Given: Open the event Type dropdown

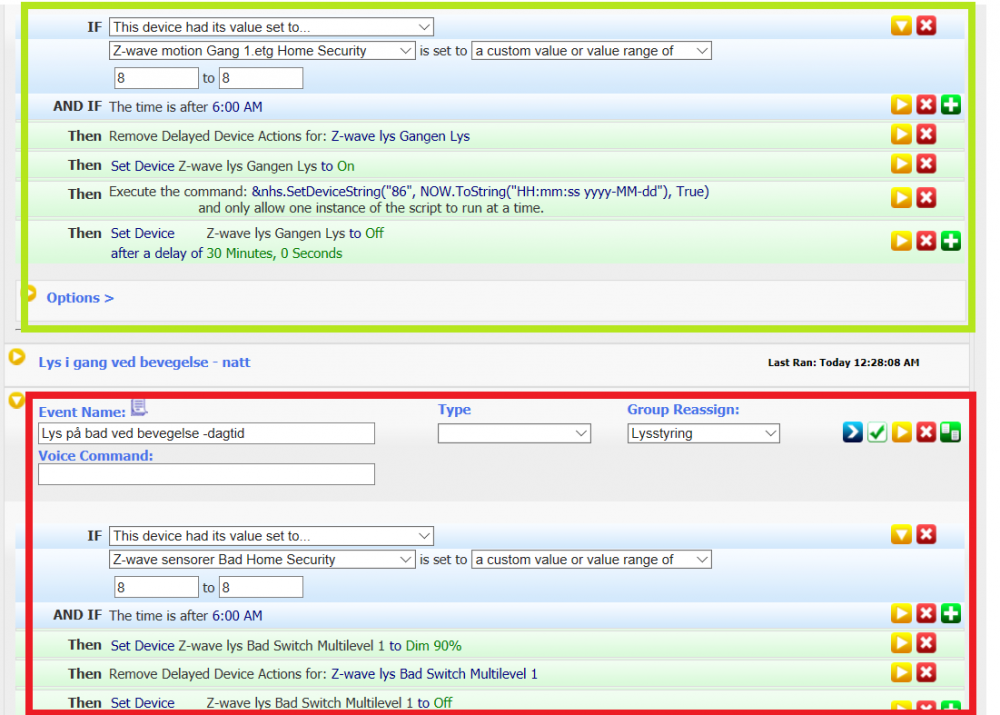Looking at the screenshot, I should [514, 433].
